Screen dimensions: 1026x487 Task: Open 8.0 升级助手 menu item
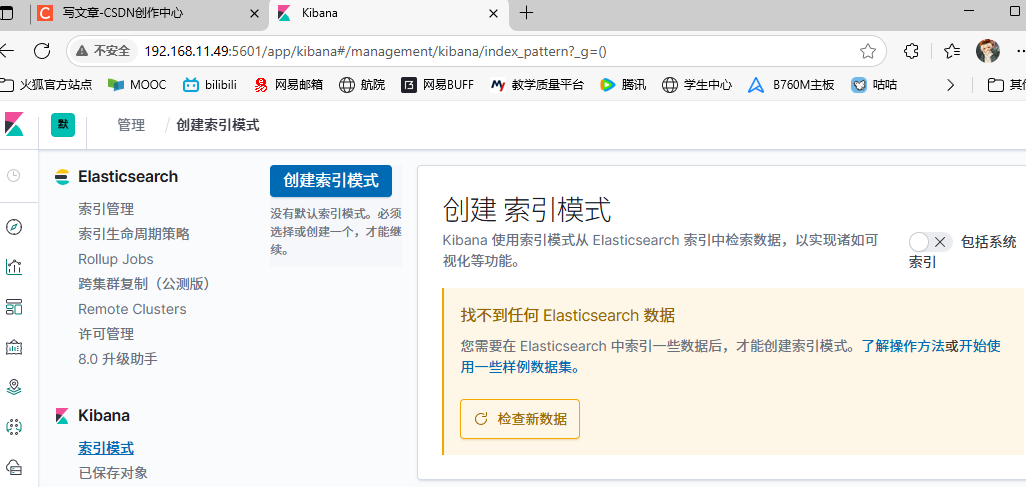pyautogui.click(x=118, y=359)
